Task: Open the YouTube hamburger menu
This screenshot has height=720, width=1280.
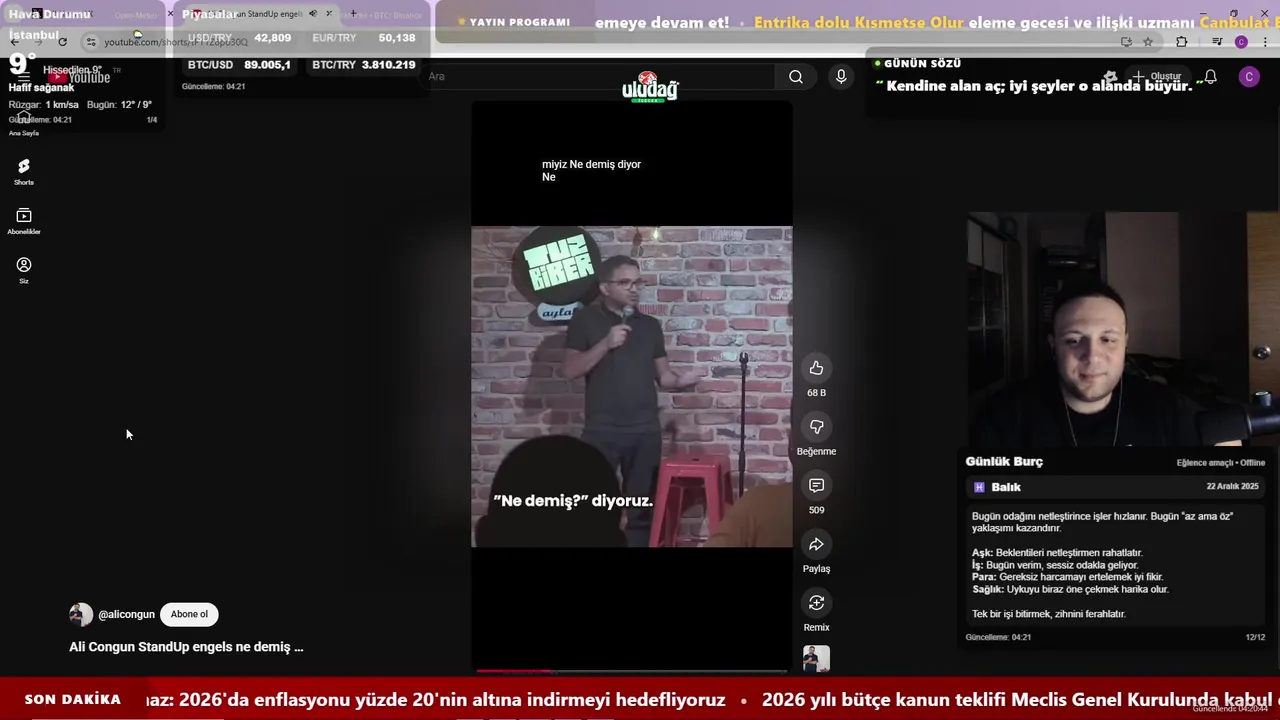Action: [x=23, y=77]
